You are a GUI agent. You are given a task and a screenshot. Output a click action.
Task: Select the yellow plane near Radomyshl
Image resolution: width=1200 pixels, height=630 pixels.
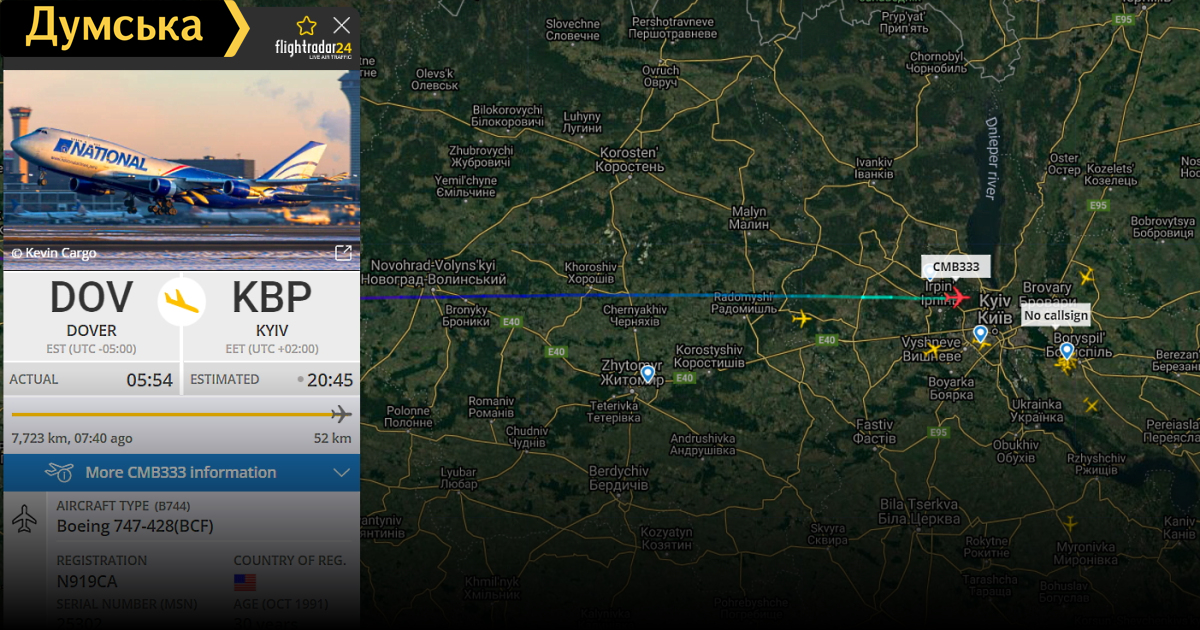(801, 319)
